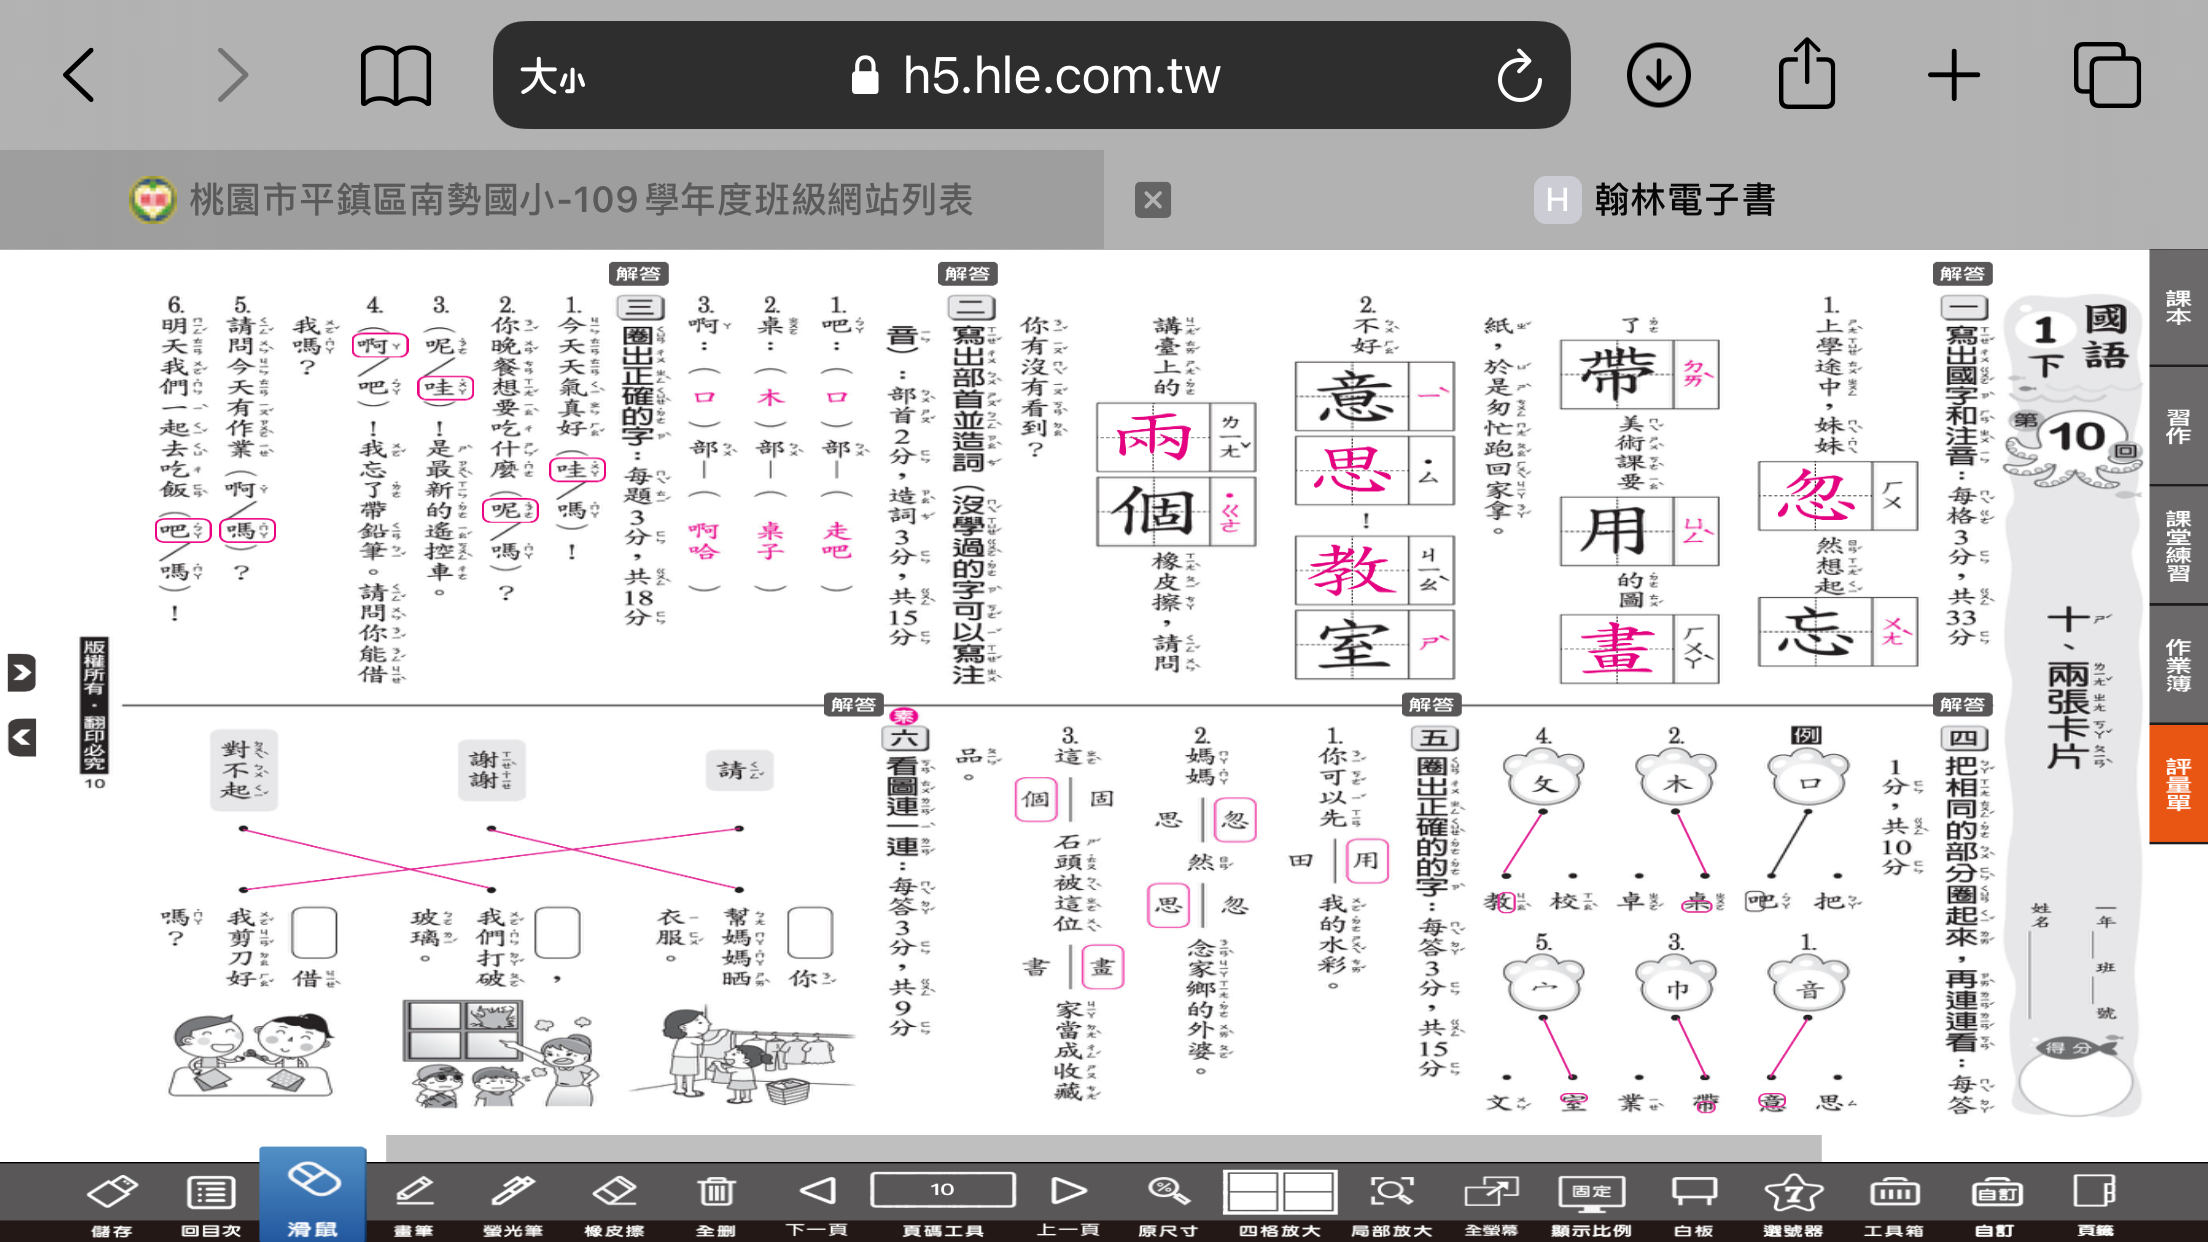Select the 螢光筆 highlighter tool
This screenshot has width=2208, height=1242.
[513, 1203]
